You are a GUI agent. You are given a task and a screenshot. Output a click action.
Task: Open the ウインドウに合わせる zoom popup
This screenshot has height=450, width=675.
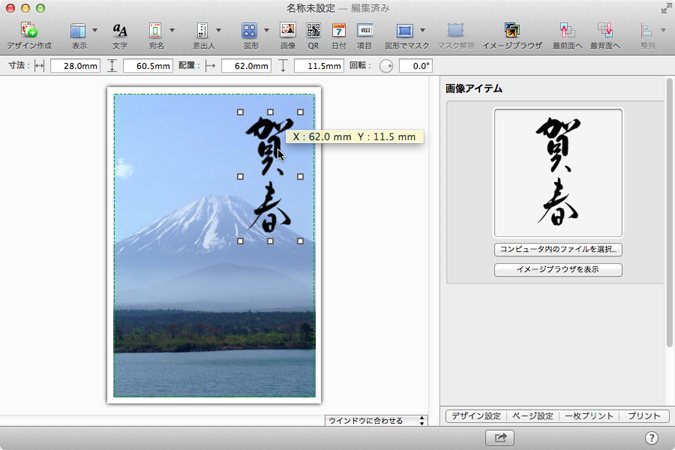click(x=375, y=421)
